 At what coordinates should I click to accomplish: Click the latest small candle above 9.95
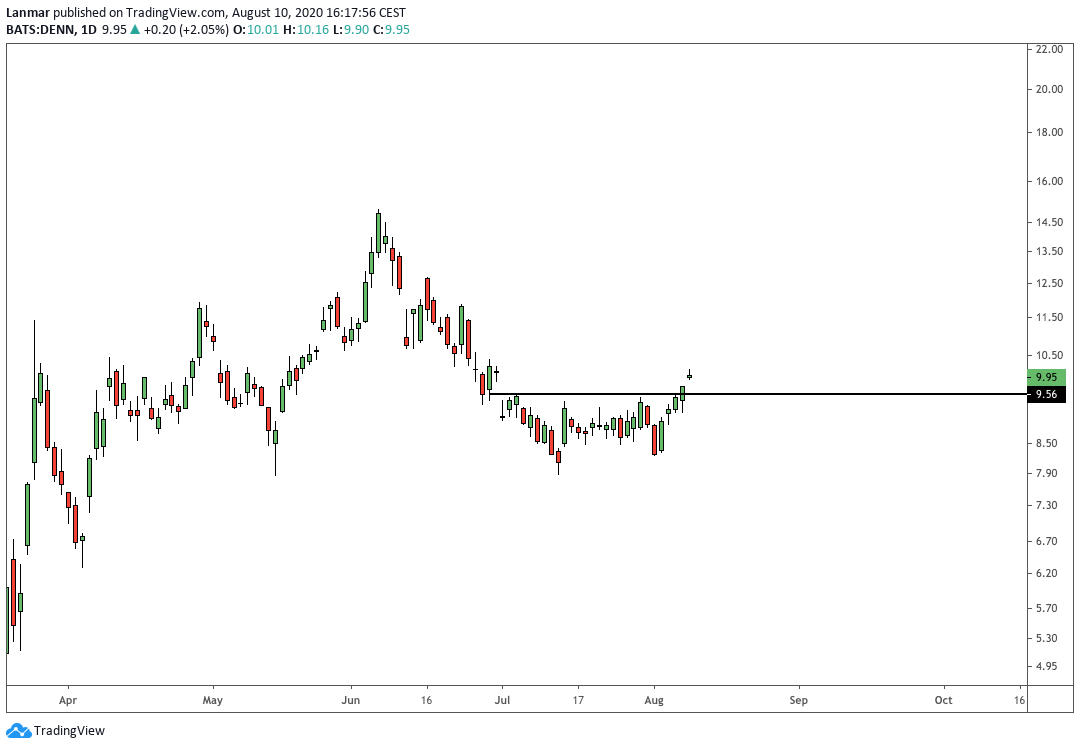click(689, 376)
